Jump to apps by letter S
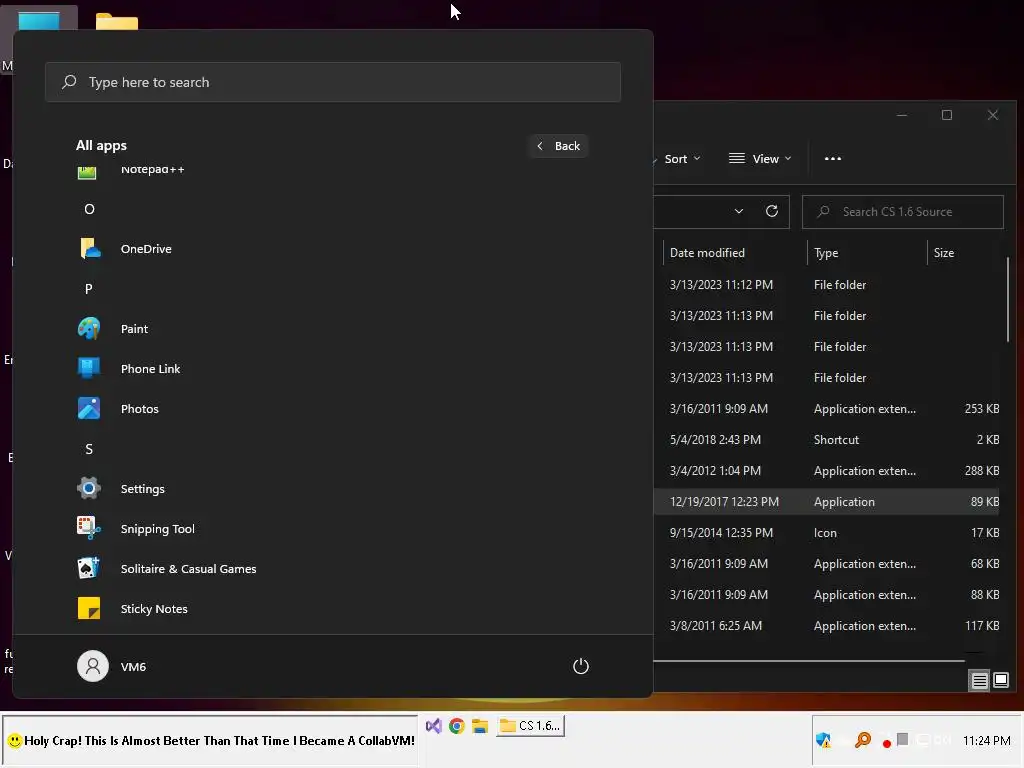Image resolution: width=1024 pixels, height=768 pixels. (89, 449)
